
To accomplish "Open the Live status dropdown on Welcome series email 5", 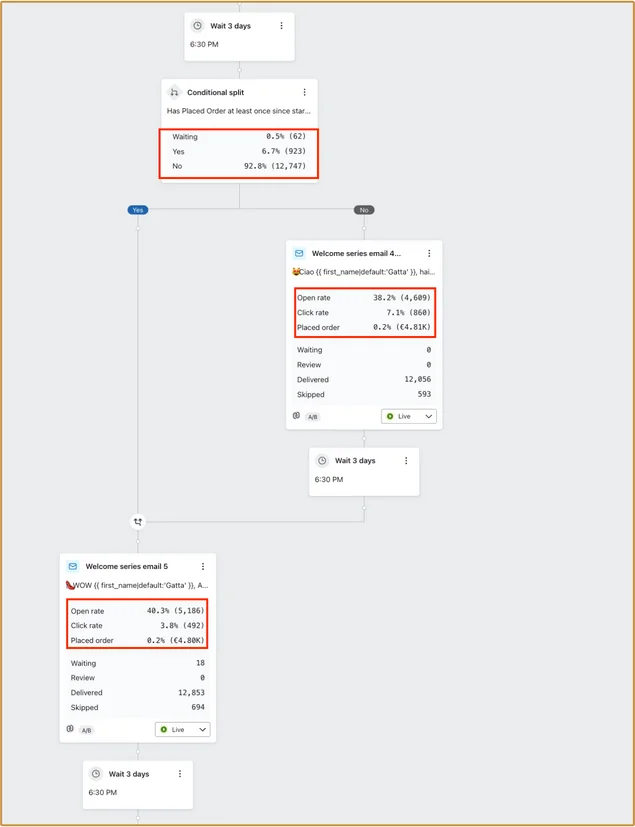I will click(x=182, y=729).
